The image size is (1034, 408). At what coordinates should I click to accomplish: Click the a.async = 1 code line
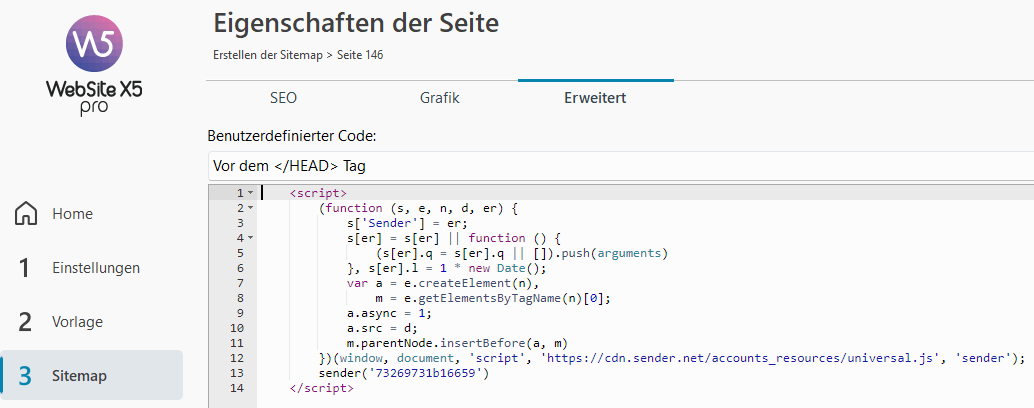point(378,313)
